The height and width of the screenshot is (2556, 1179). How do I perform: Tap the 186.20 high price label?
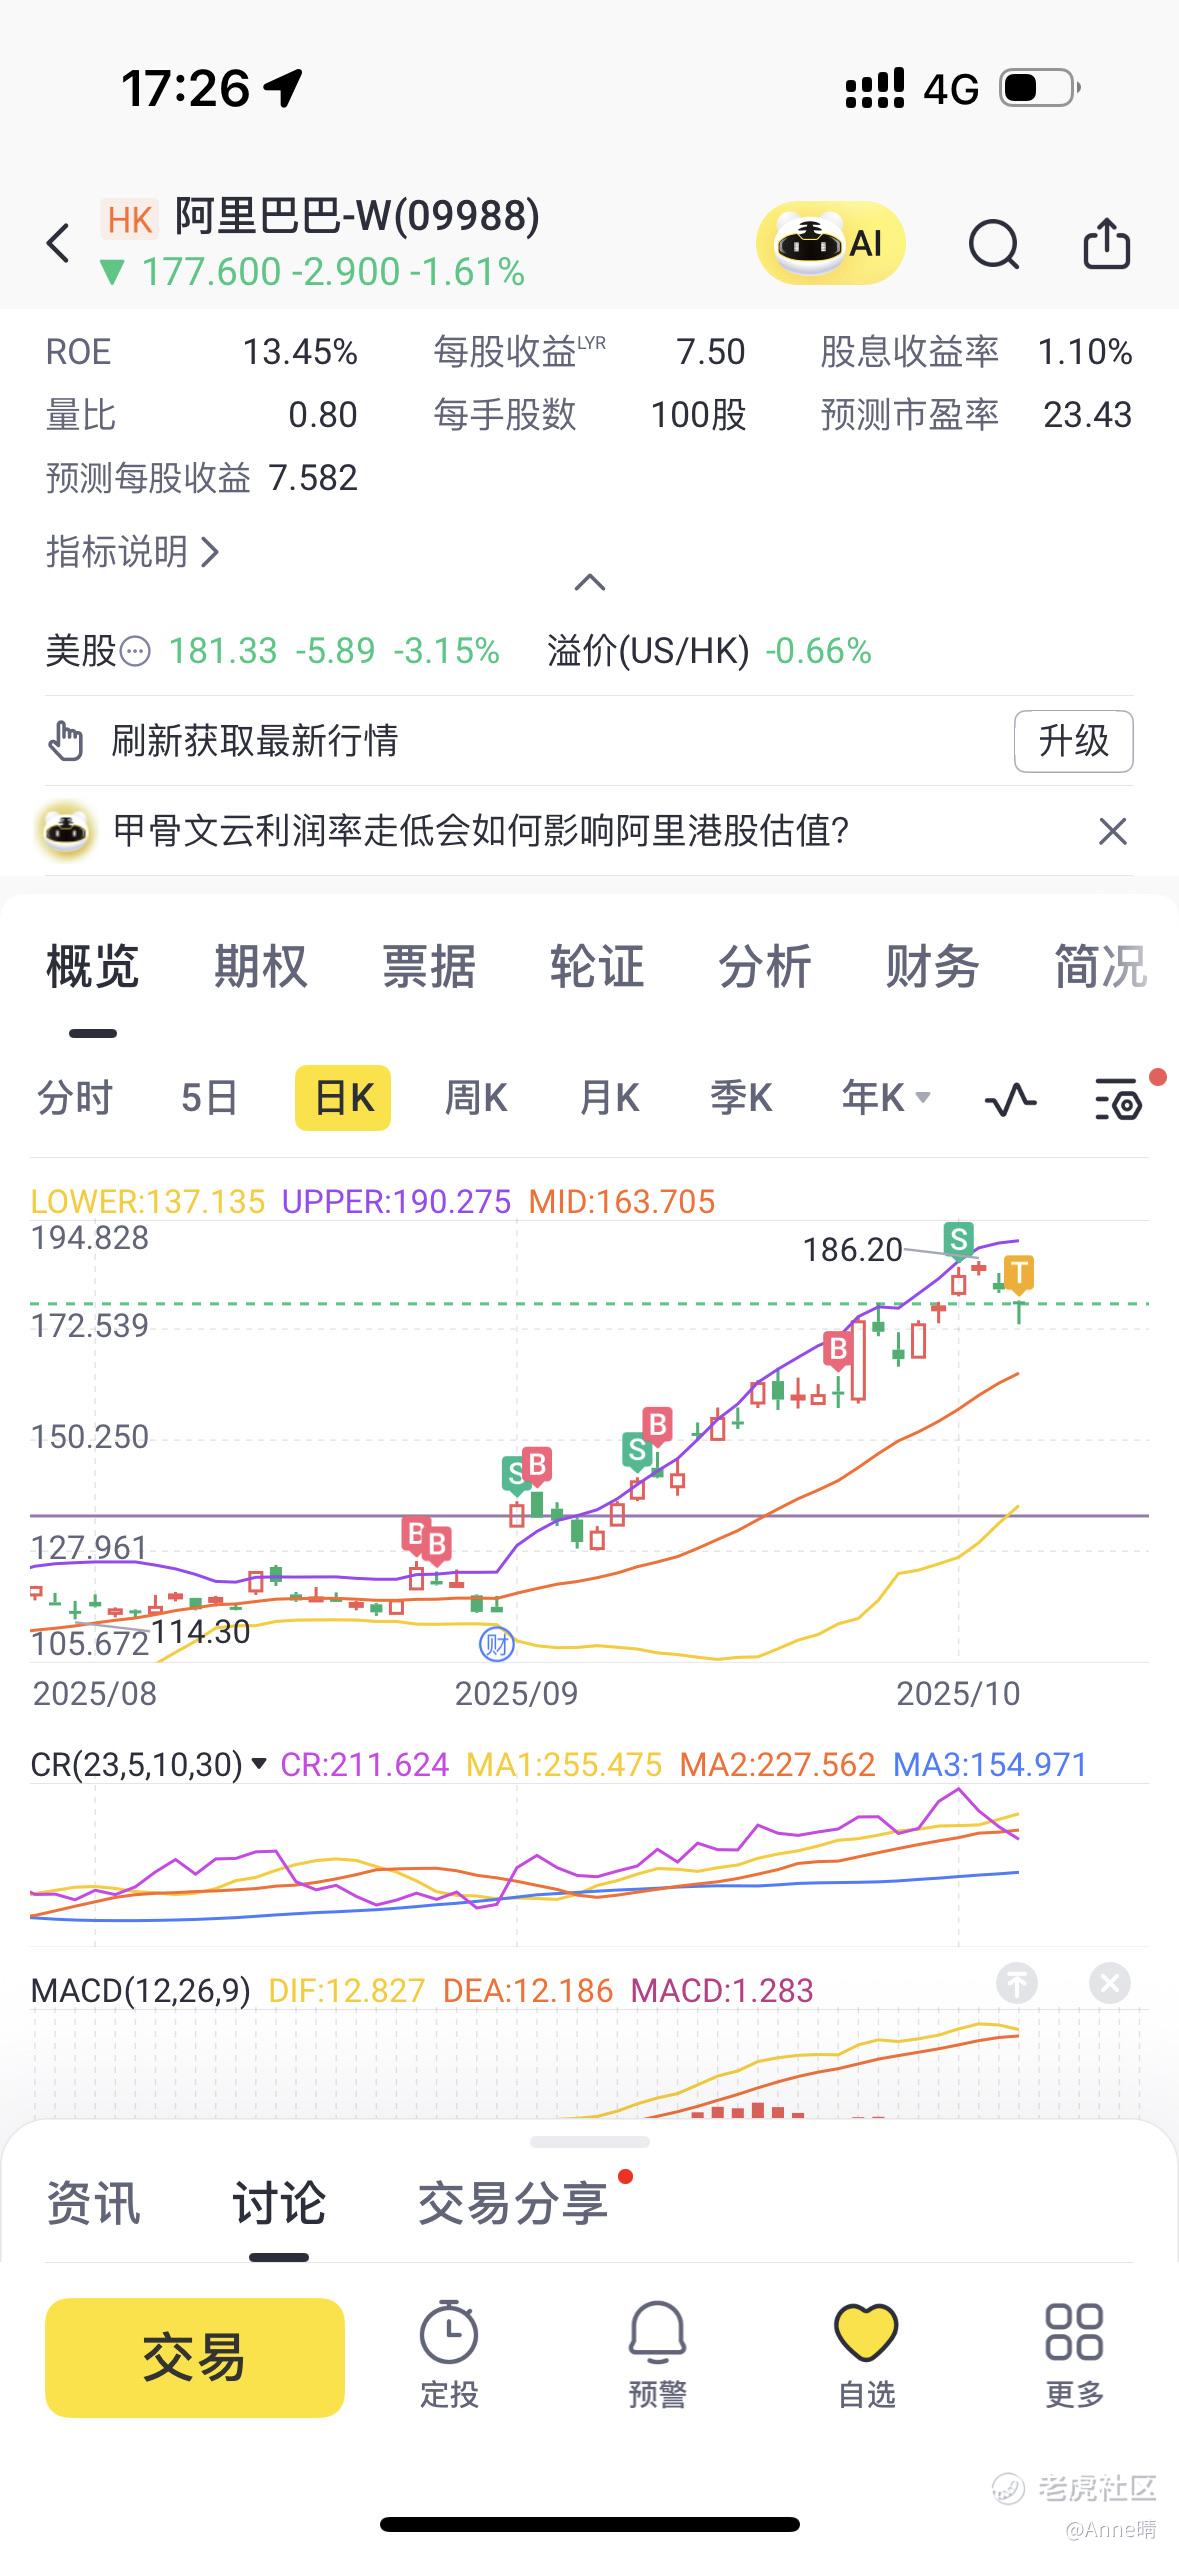[852, 1249]
